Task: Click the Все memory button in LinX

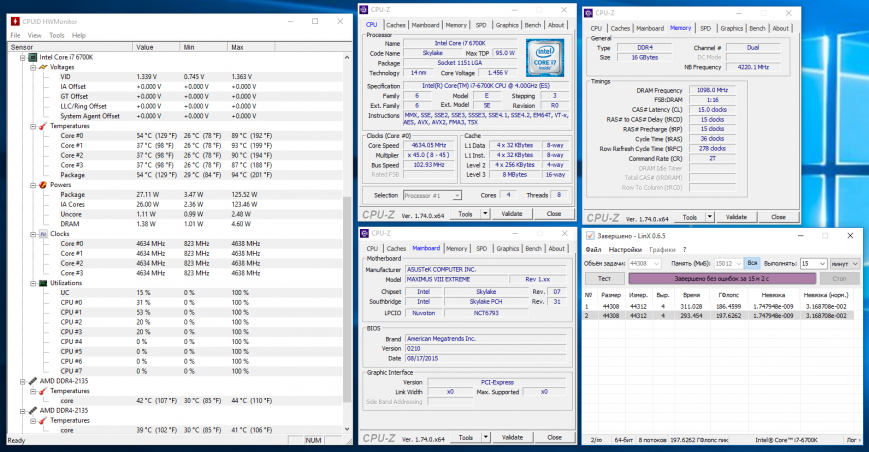Action: pos(752,264)
